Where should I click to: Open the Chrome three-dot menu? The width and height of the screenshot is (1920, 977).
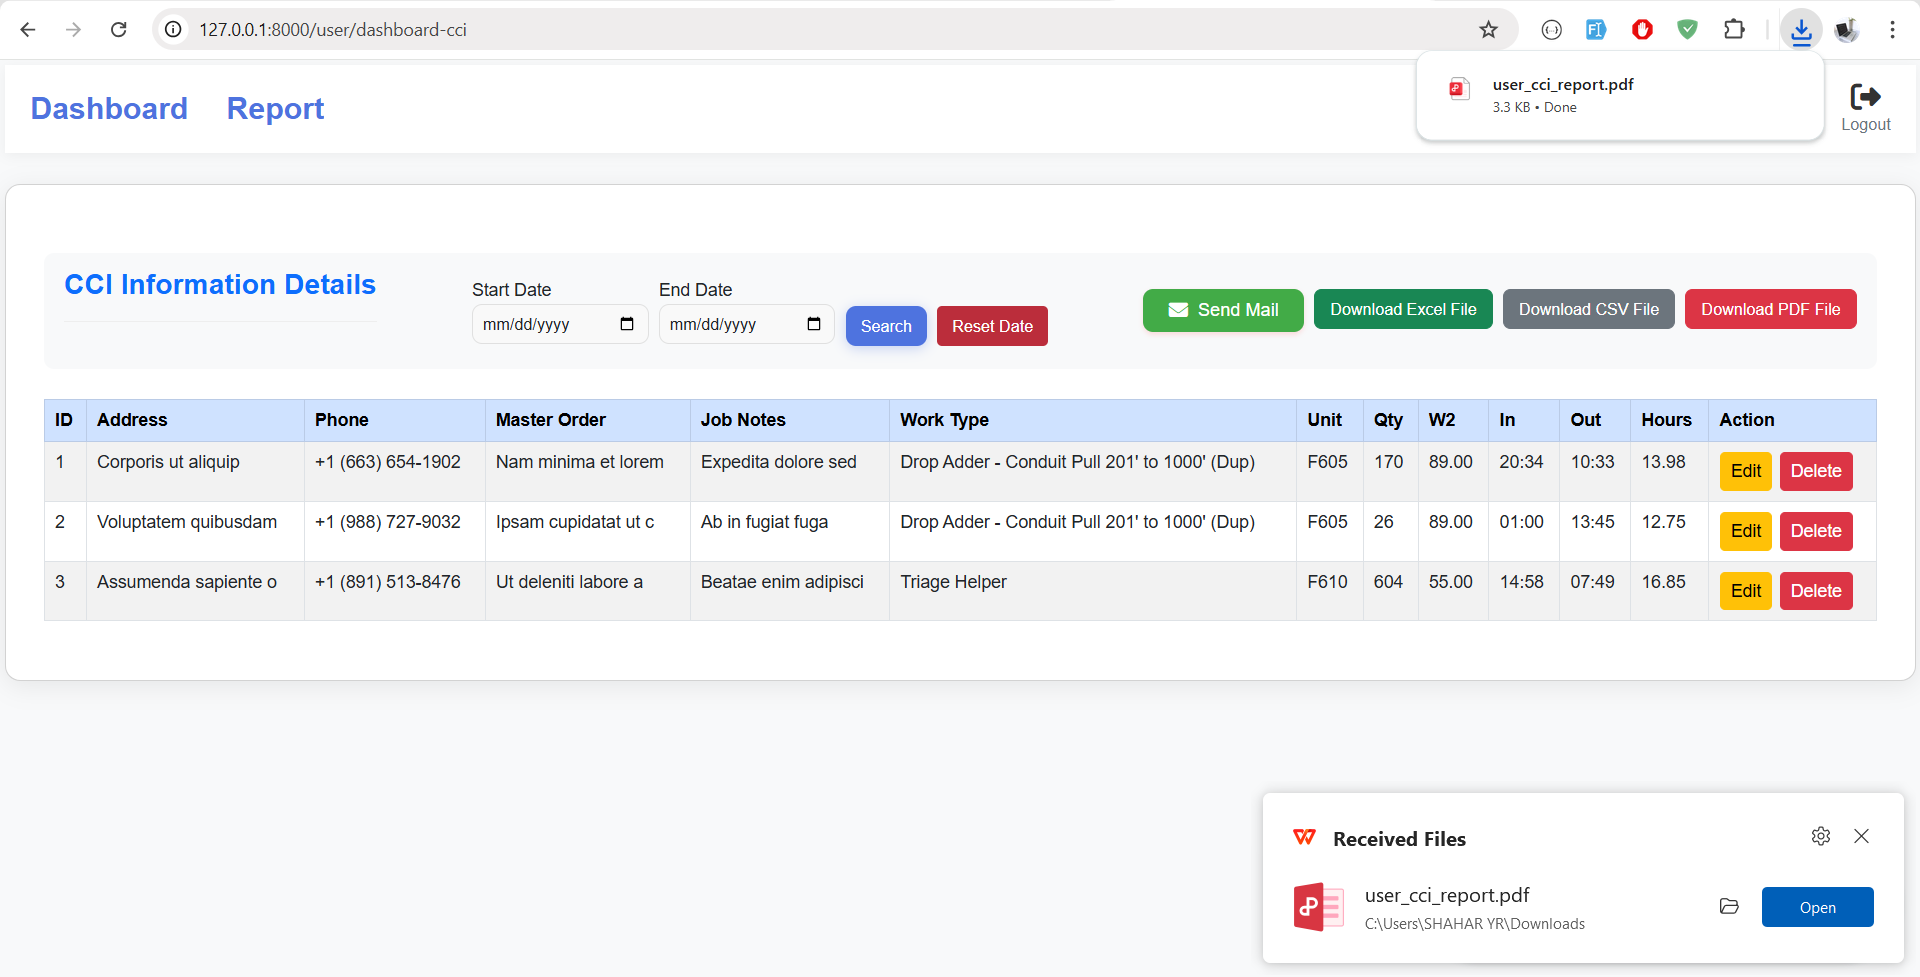point(1892,30)
